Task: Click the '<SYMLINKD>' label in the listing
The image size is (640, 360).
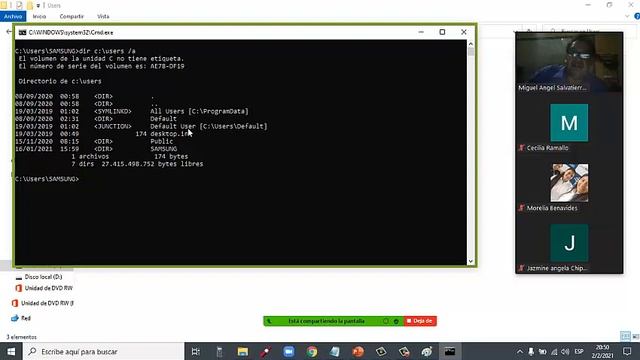Action: coord(113,111)
